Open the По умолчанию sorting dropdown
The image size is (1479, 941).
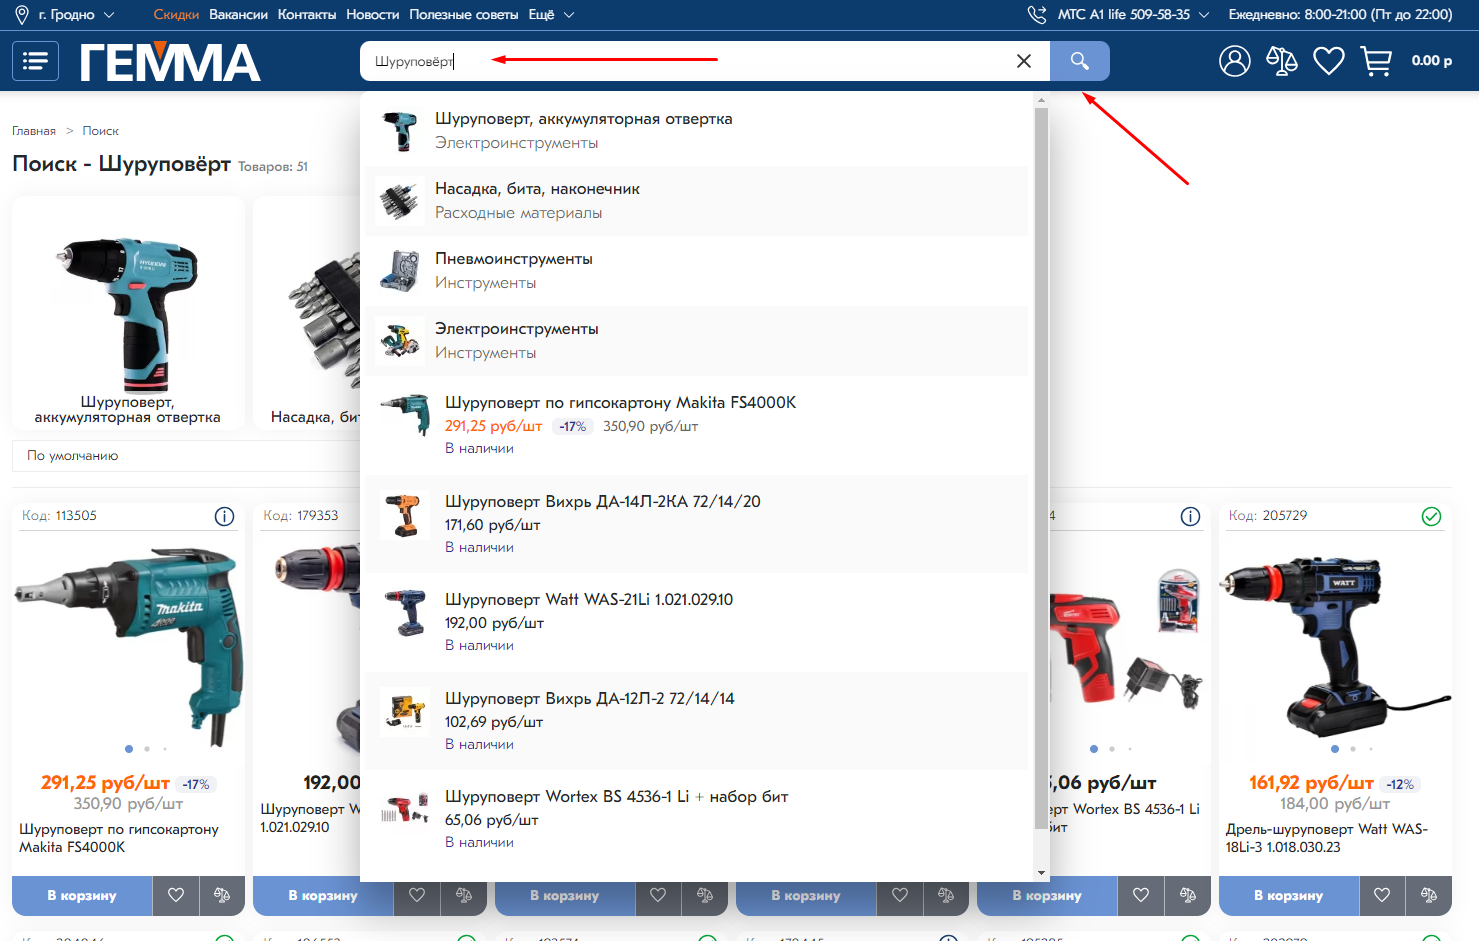click(190, 456)
